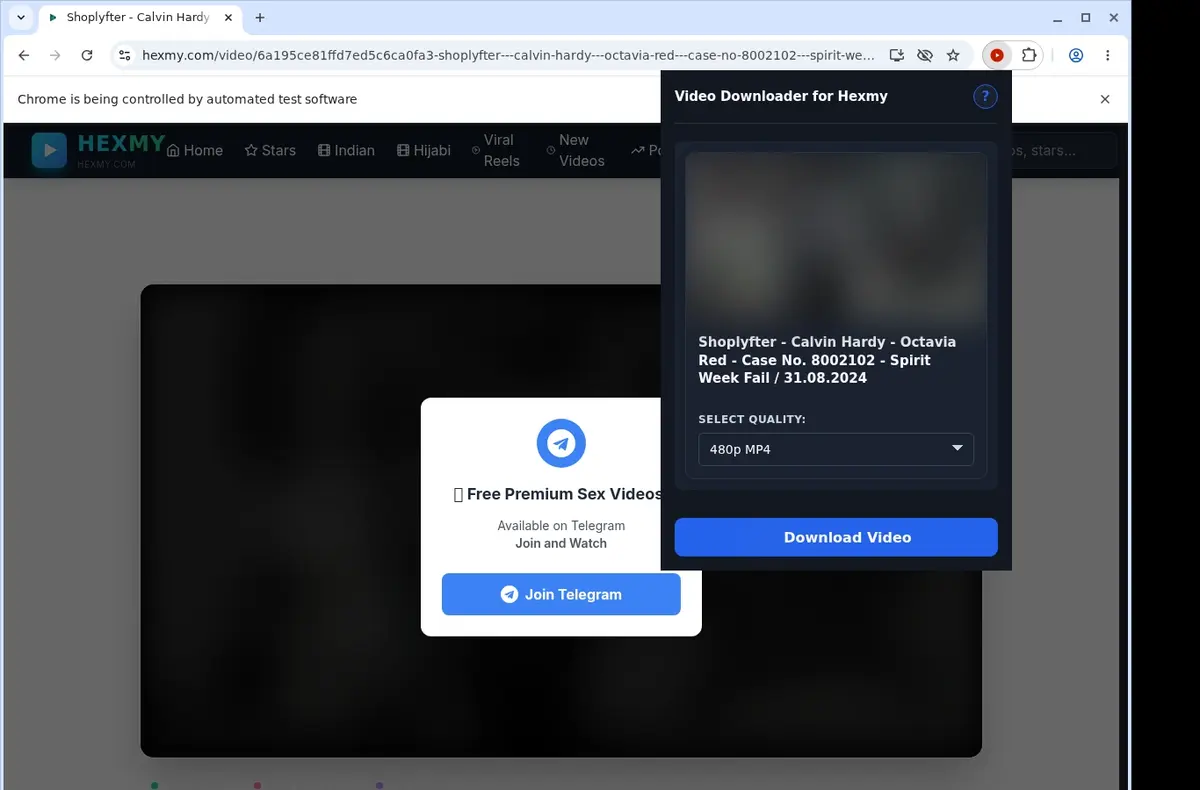
Task: Open the Home nav link
Action: [x=195, y=150]
